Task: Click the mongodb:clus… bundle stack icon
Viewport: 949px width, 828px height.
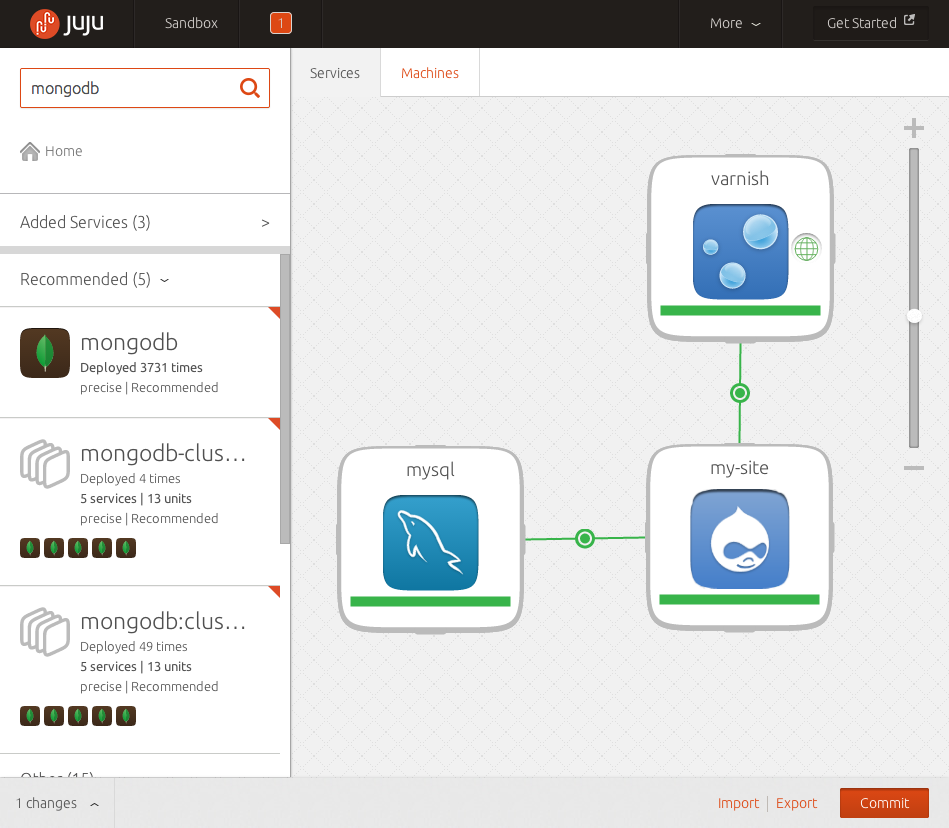Action: click(45, 631)
